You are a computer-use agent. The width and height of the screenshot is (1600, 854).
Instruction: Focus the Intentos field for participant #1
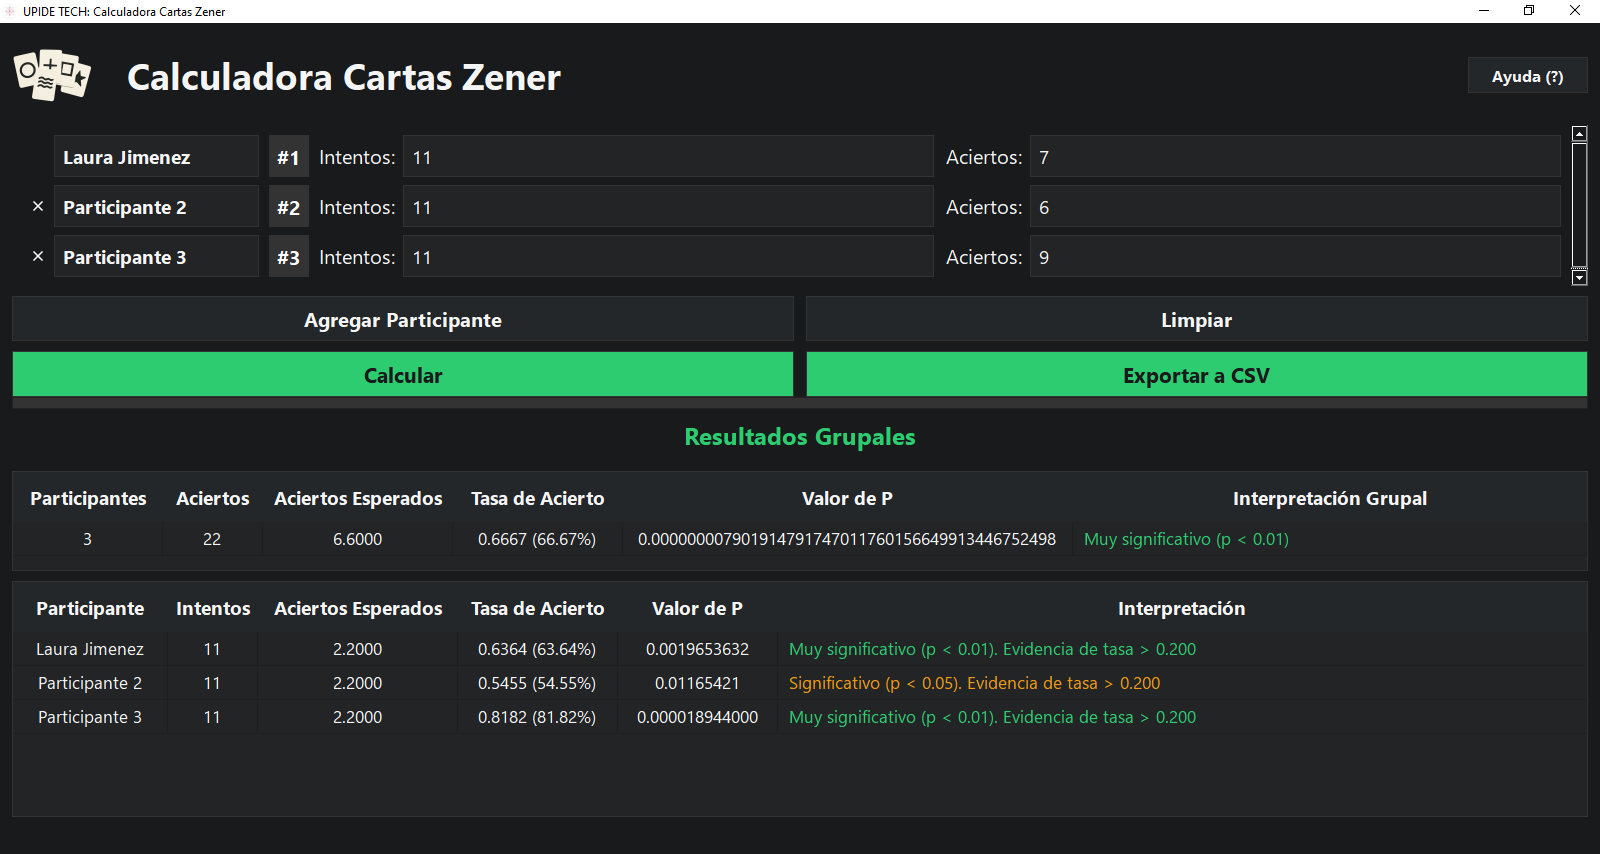pos(667,157)
